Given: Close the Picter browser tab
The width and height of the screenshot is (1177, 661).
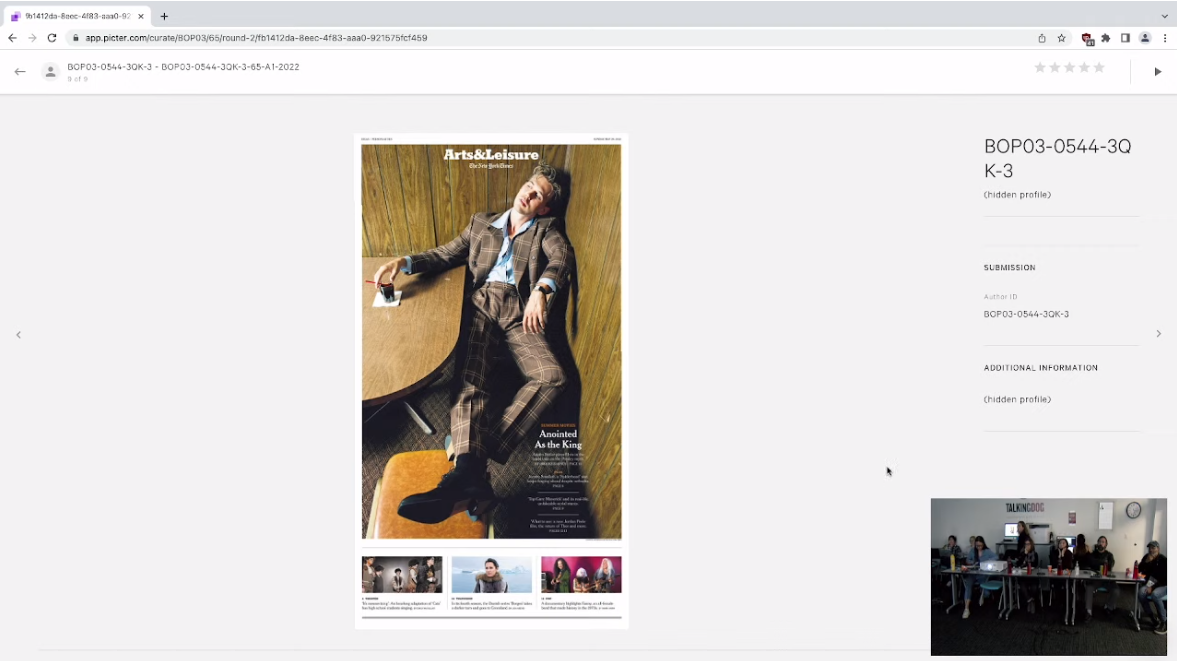Looking at the screenshot, I should pos(140,16).
